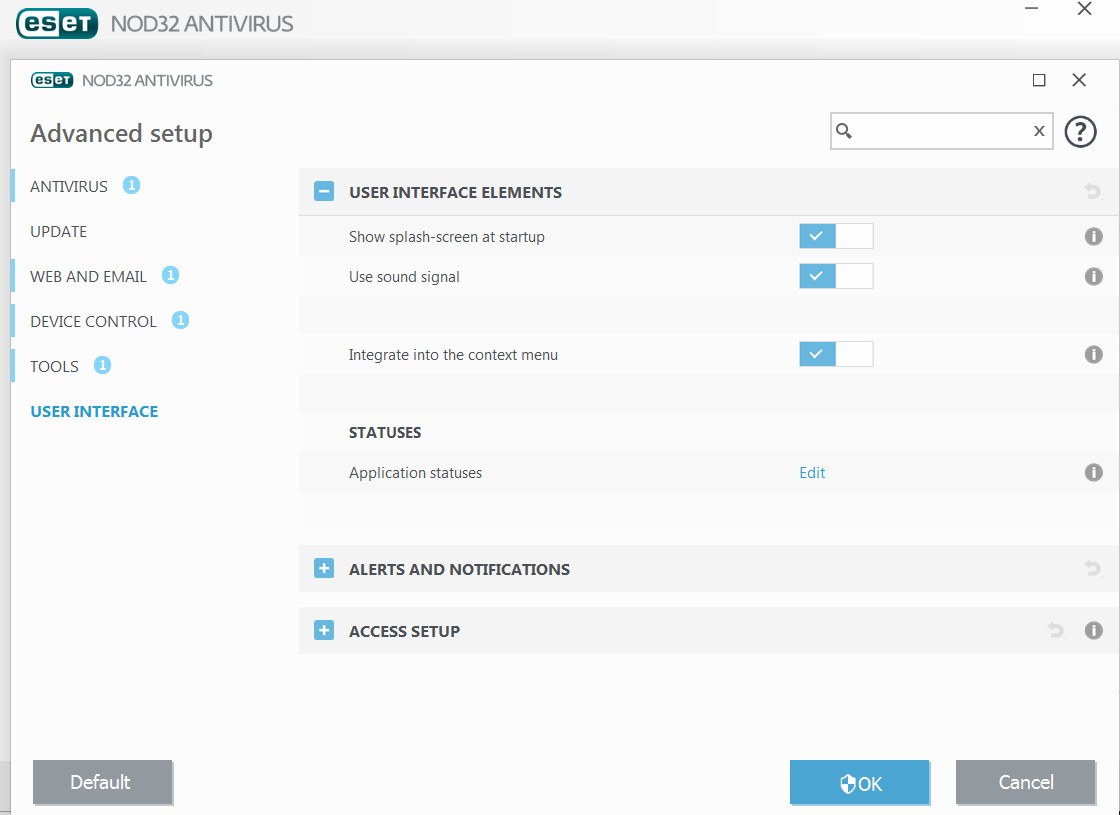The width and height of the screenshot is (1120, 815).
Task: Open the Antivirus settings category
Action: 69,187
